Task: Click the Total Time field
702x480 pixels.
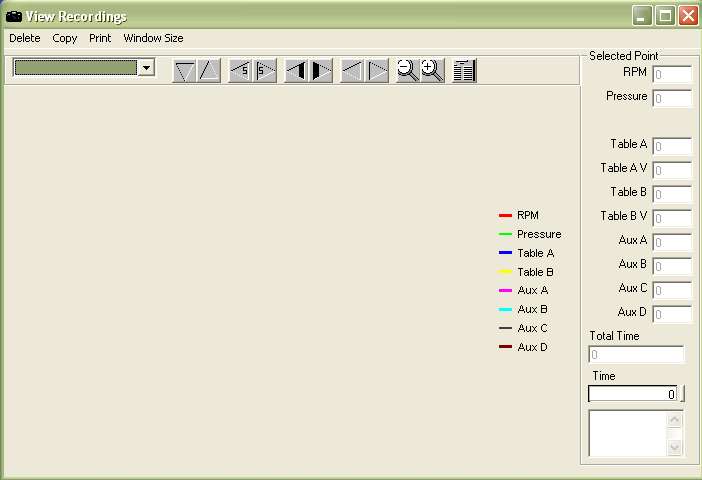Action: [x=636, y=355]
